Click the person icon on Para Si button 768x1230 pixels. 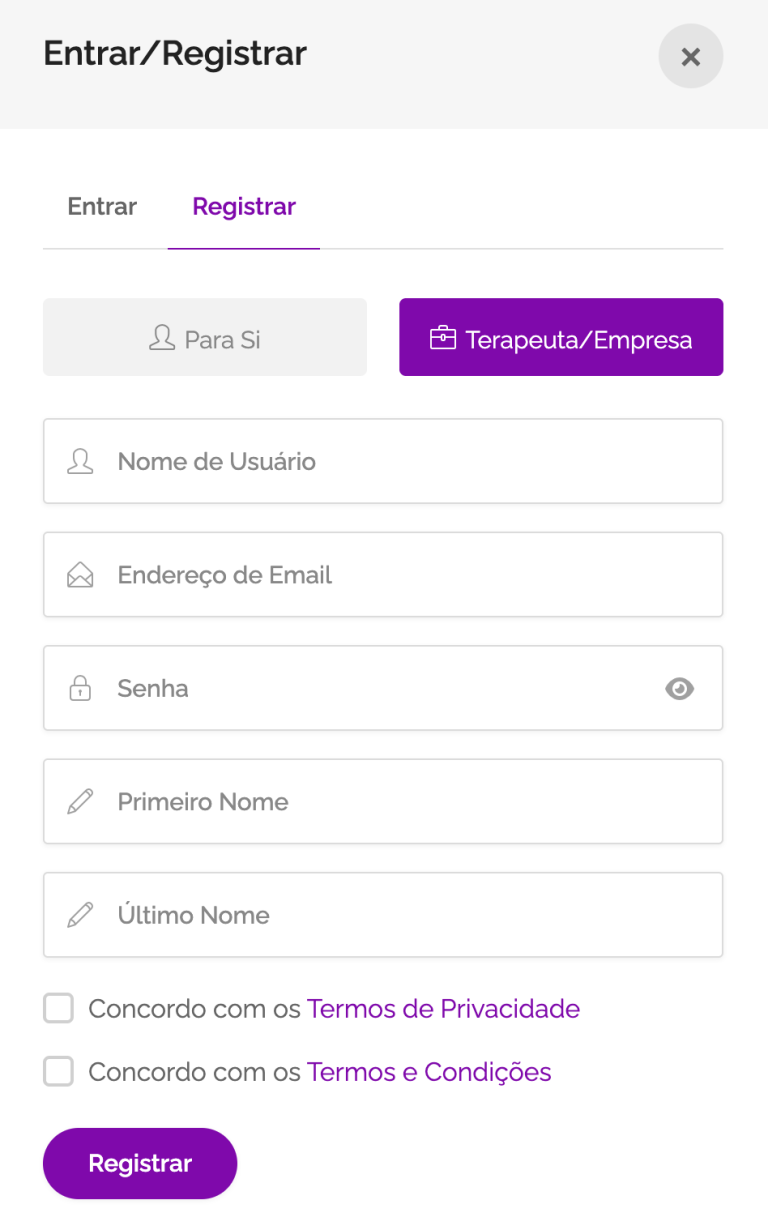pyautogui.click(x=161, y=338)
